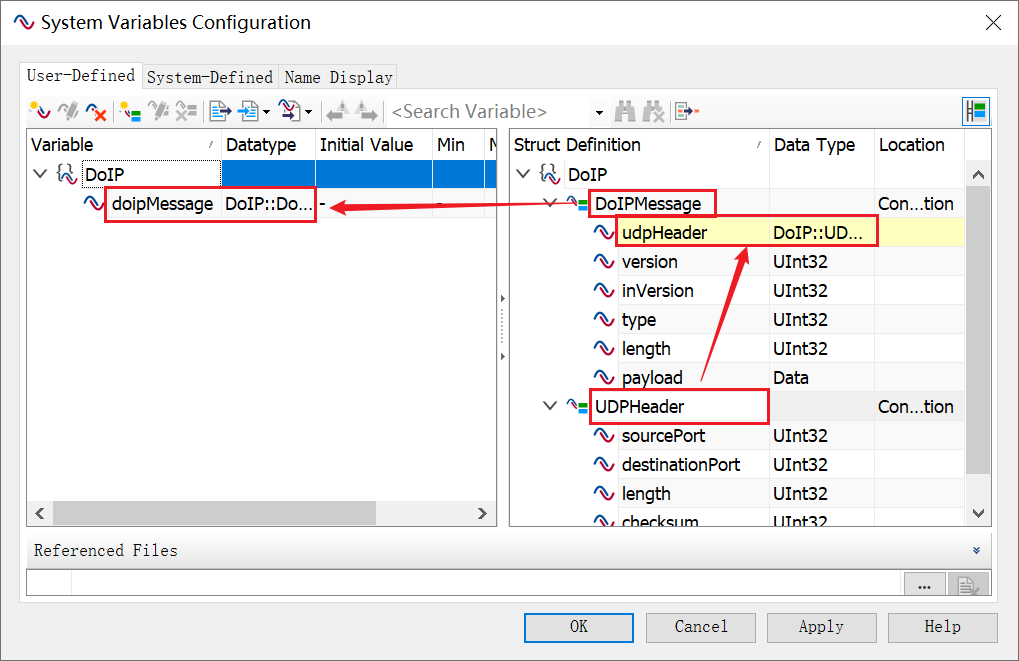Click the left panel horizontal scrollbar
The height and width of the screenshot is (661, 1019).
(x=214, y=513)
